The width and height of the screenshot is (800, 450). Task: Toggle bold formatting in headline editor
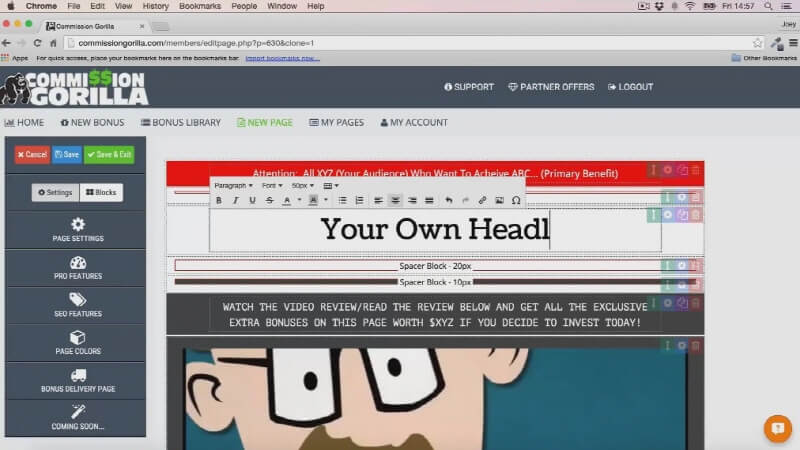click(x=219, y=201)
